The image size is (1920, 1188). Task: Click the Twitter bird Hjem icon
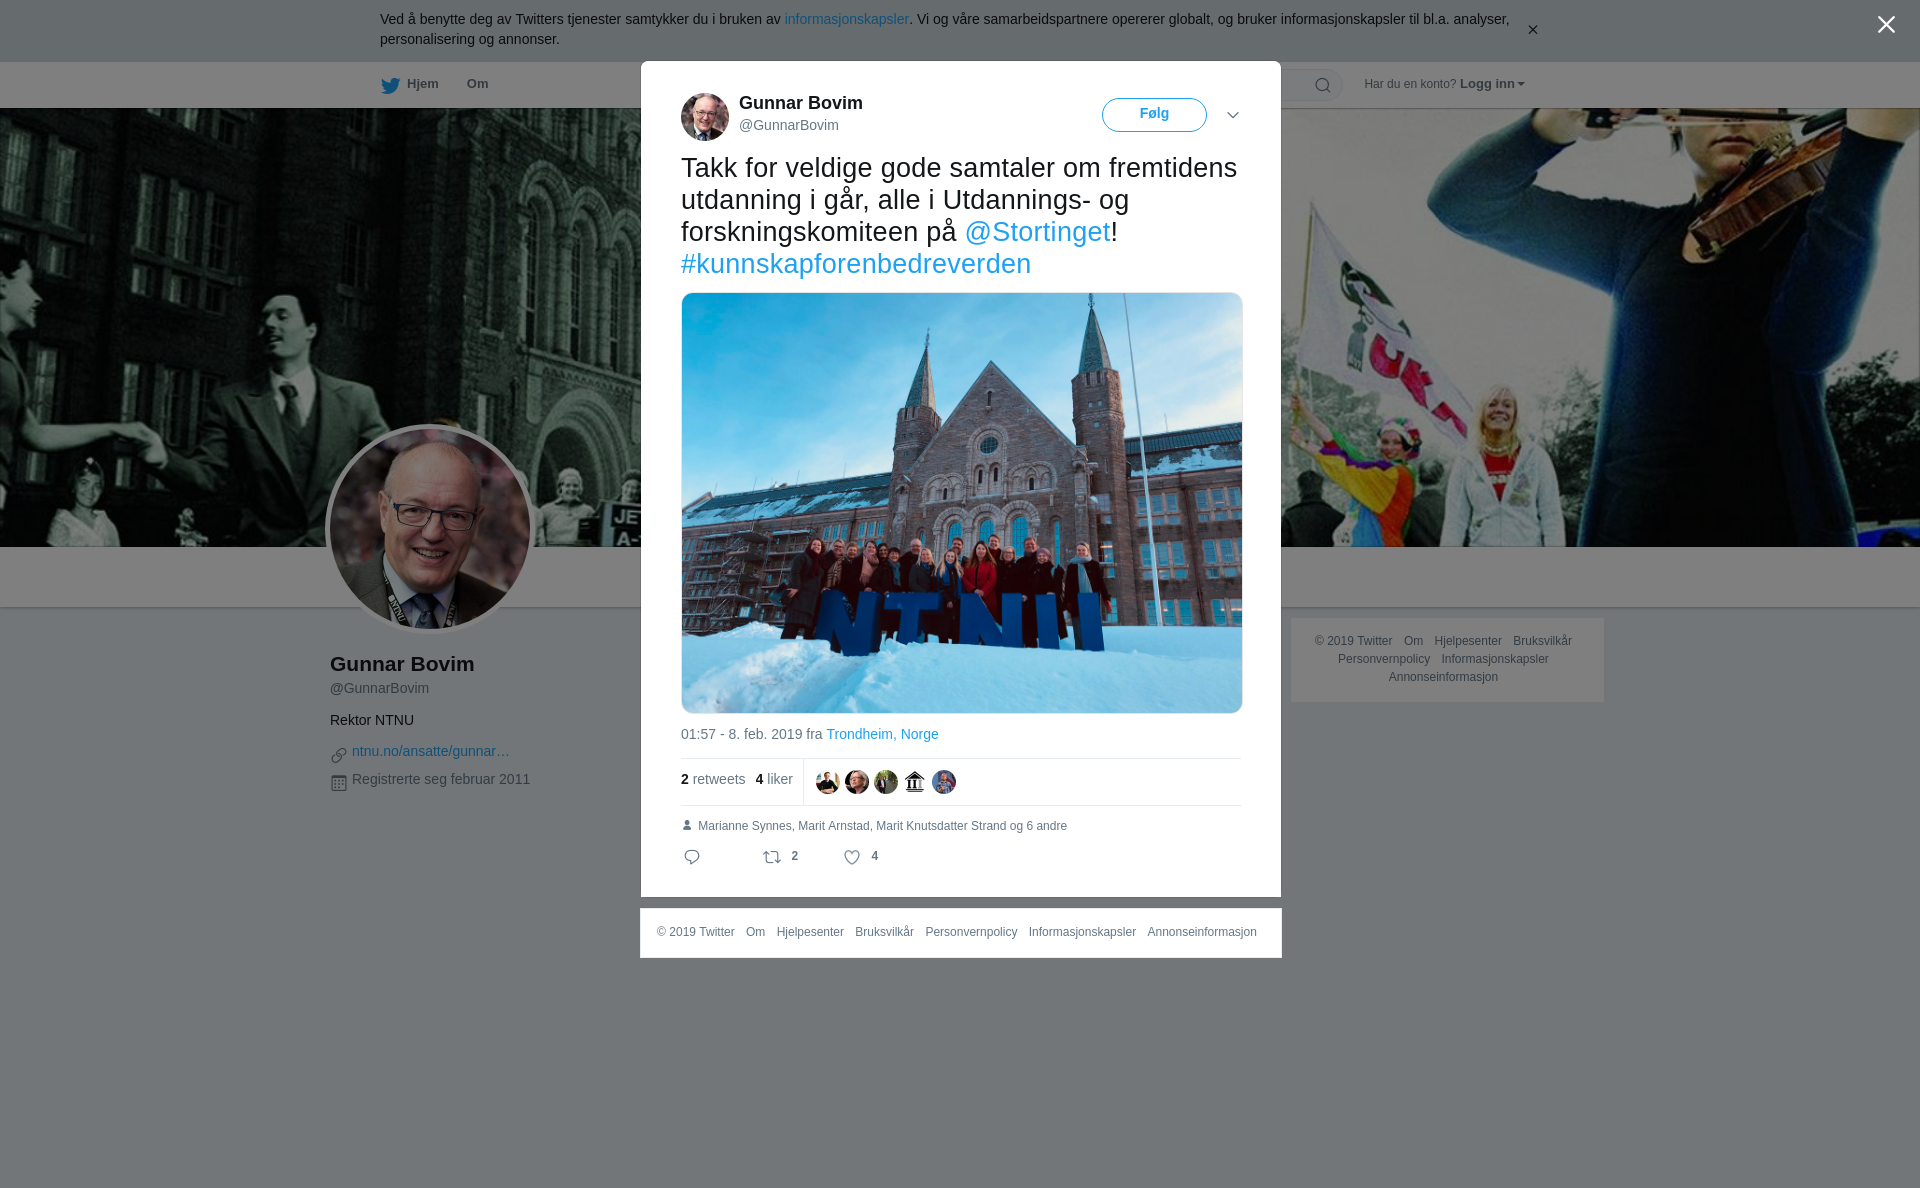390,85
